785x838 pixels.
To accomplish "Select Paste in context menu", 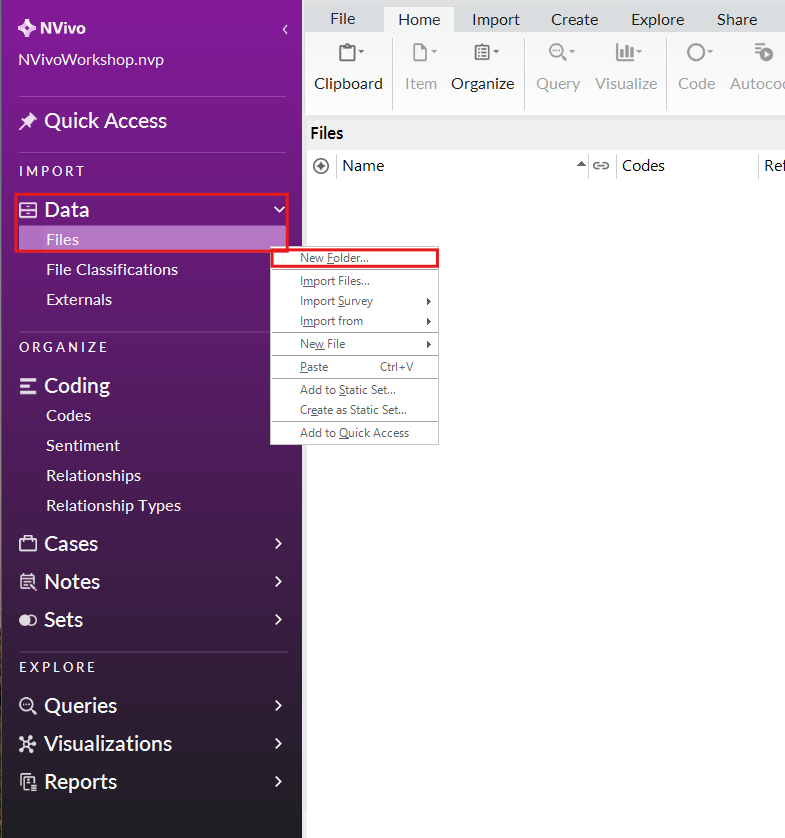I will pyautogui.click(x=355, y=367).
